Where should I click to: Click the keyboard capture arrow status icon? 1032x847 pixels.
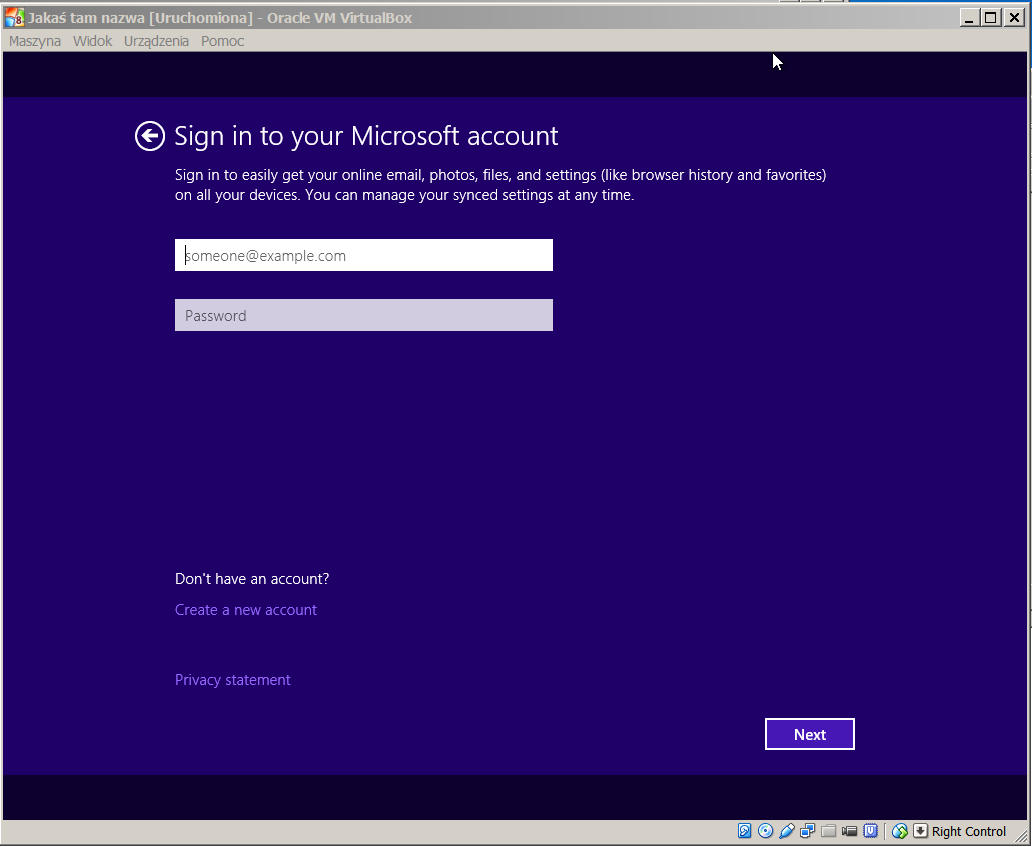tap(920, 831)
